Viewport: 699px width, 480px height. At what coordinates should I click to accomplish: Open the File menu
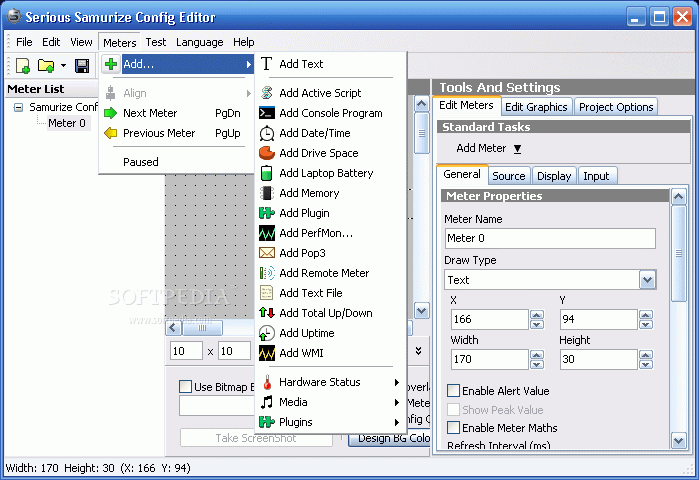click(x=24, y=42)
